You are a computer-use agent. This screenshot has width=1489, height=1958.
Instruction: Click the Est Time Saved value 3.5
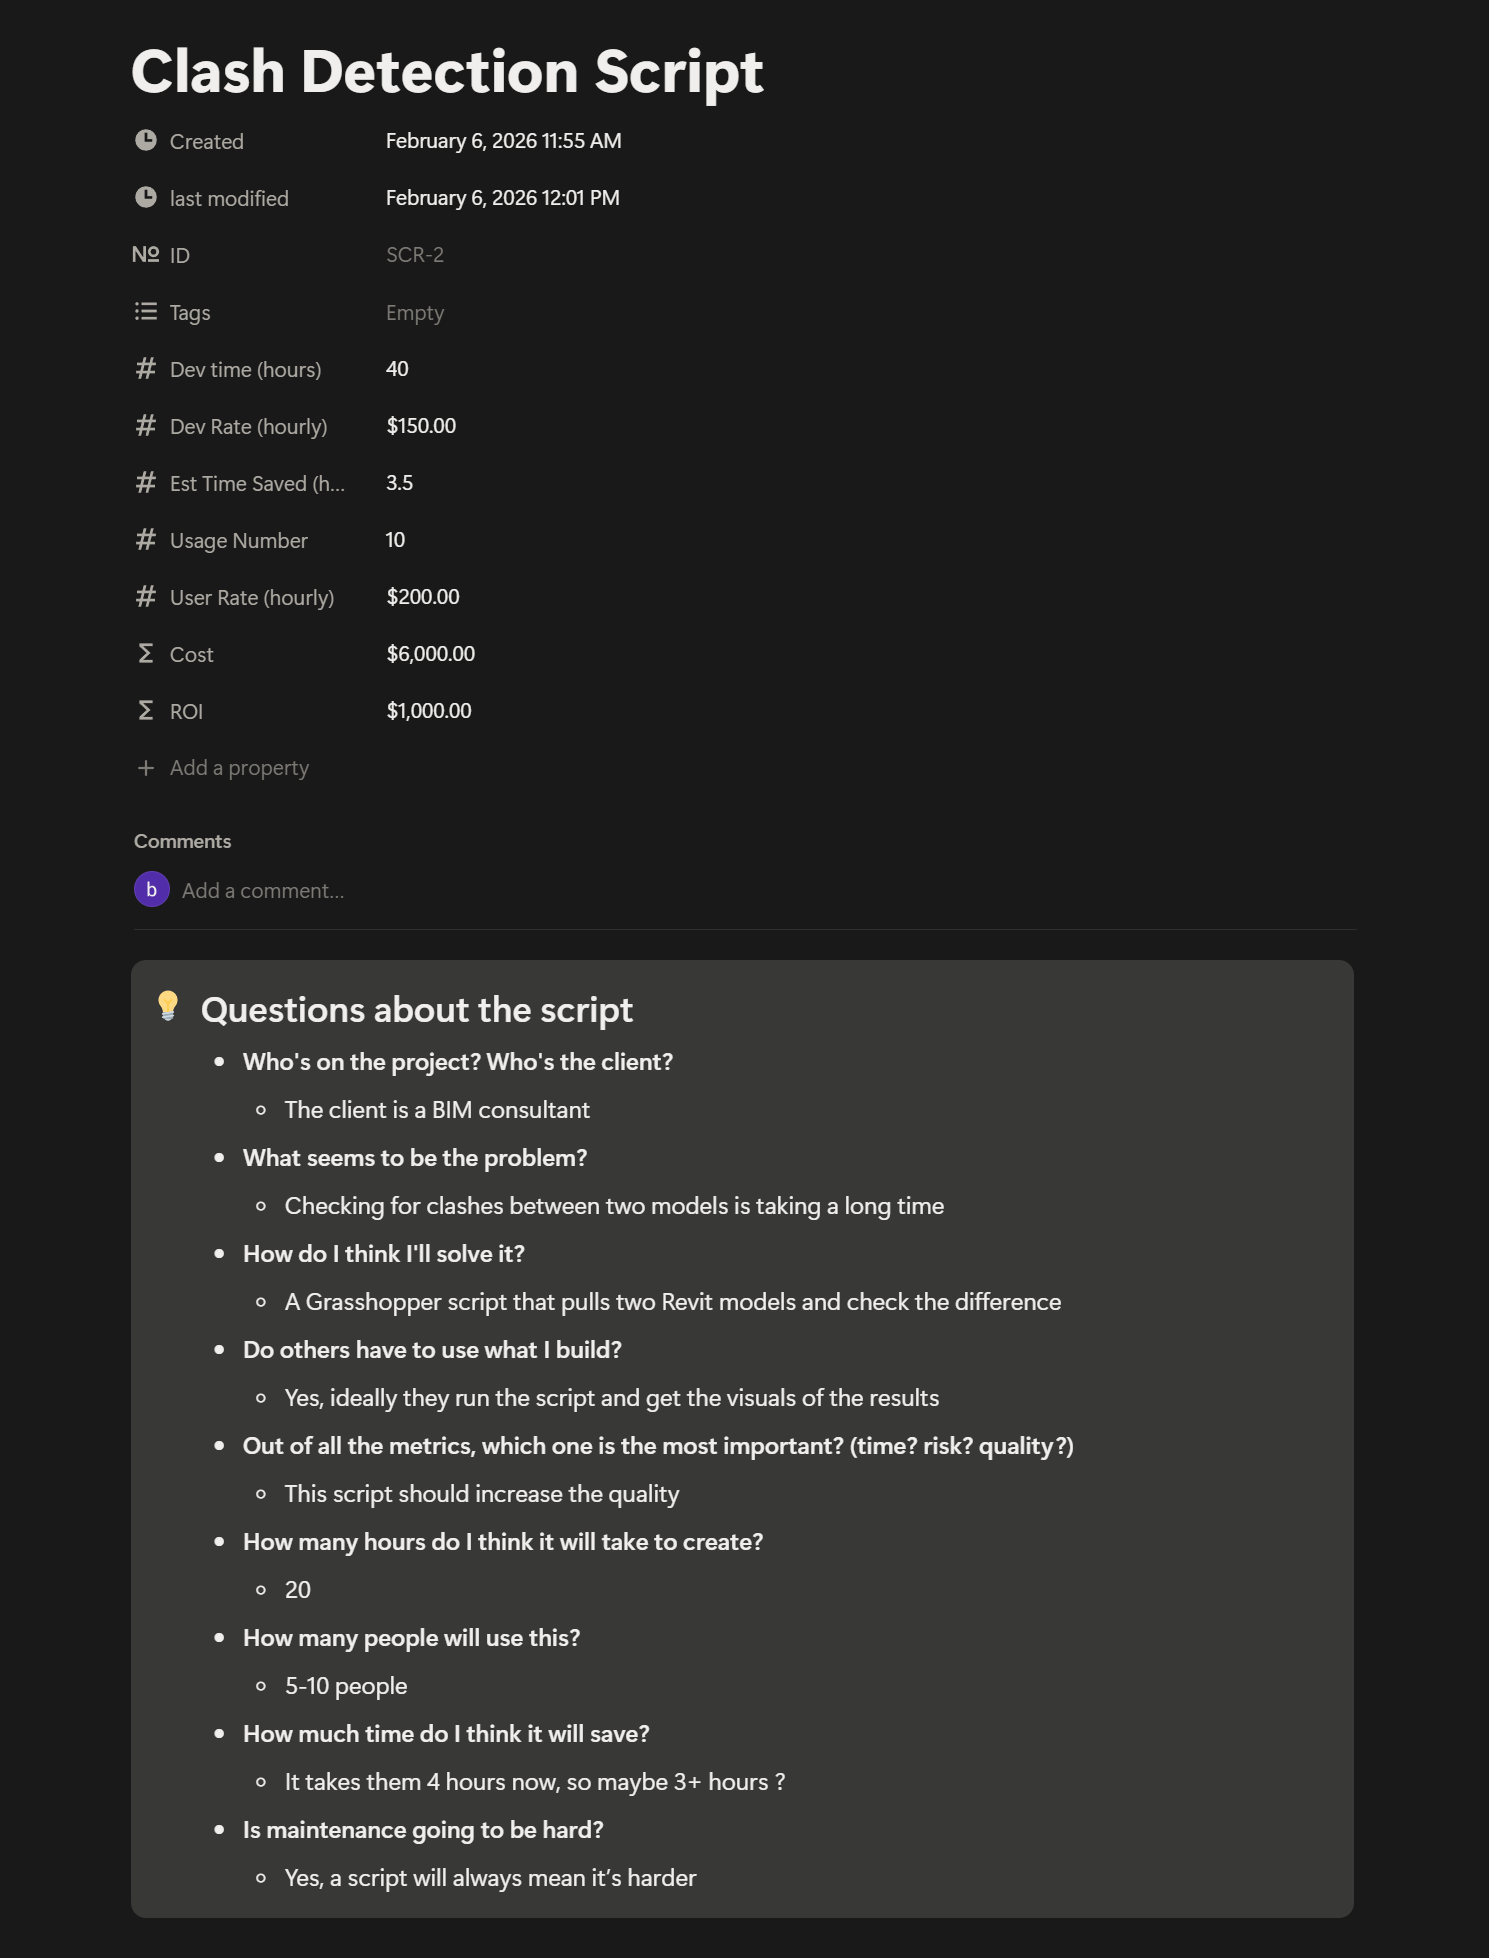click(x=399, y=483)
